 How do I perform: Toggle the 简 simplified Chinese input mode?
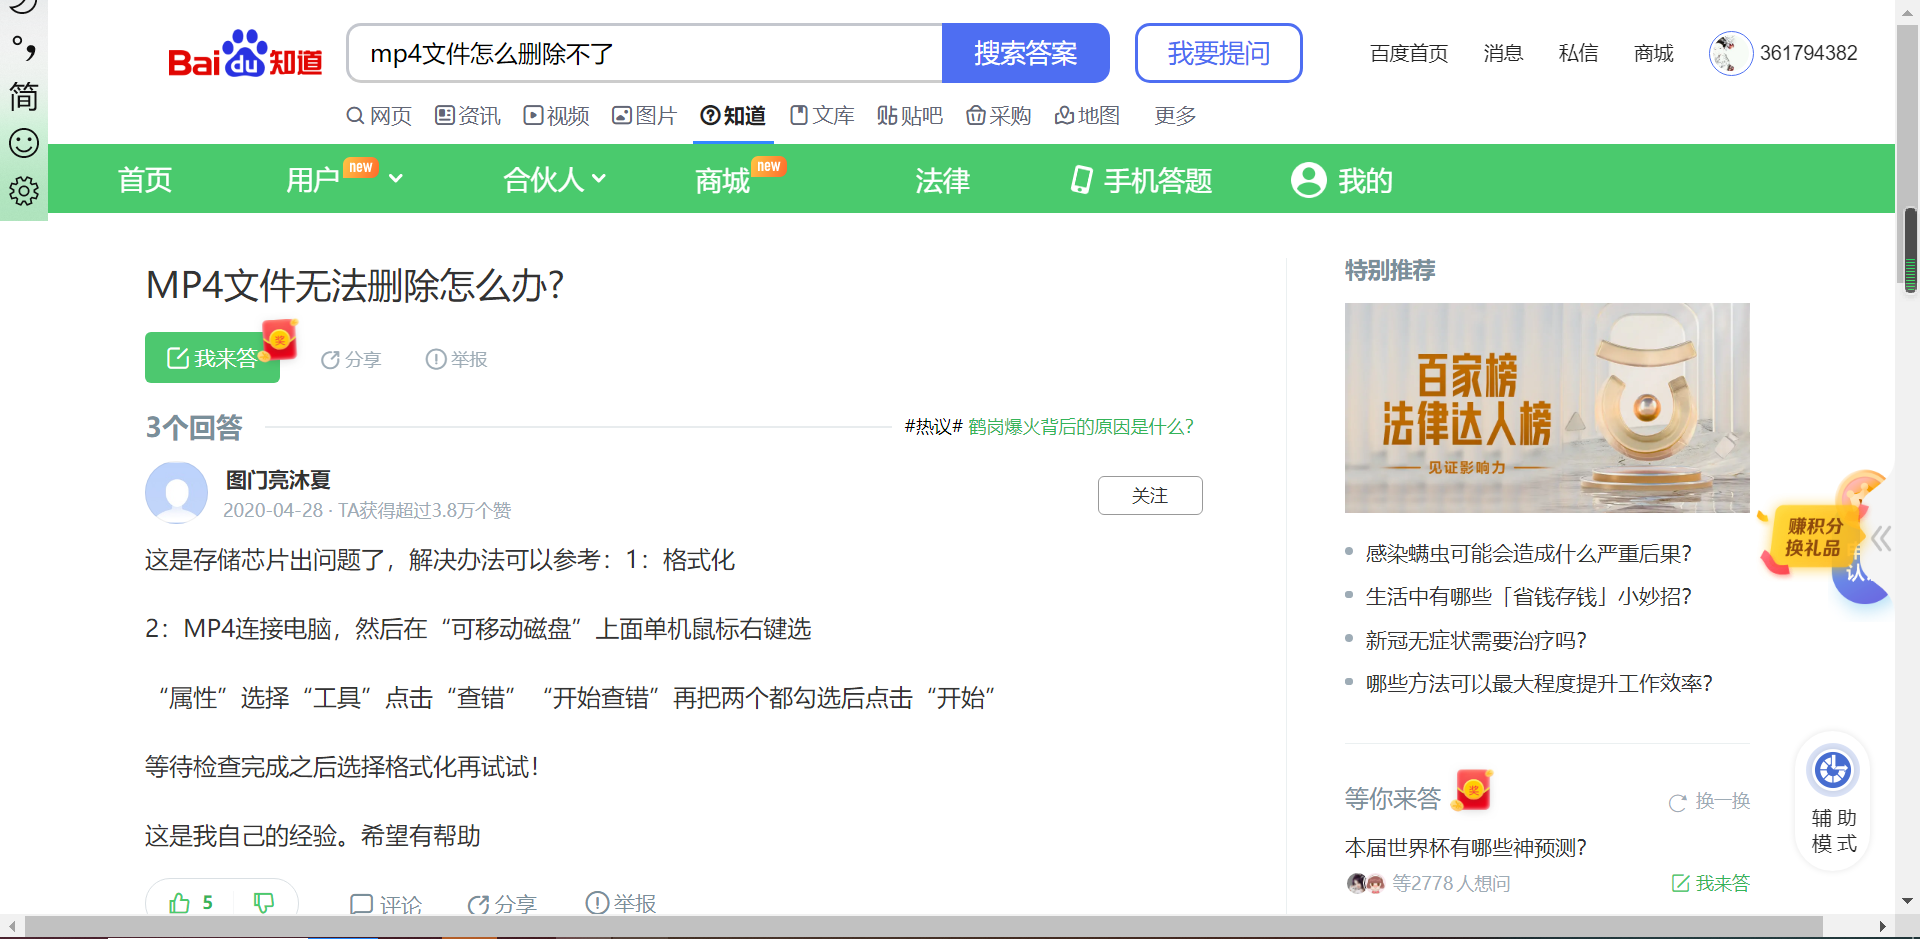[24, 97]
